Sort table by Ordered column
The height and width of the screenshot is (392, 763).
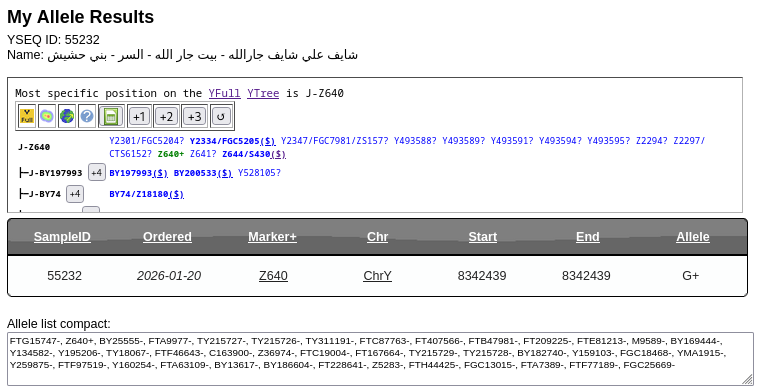(x=167, y=237)
